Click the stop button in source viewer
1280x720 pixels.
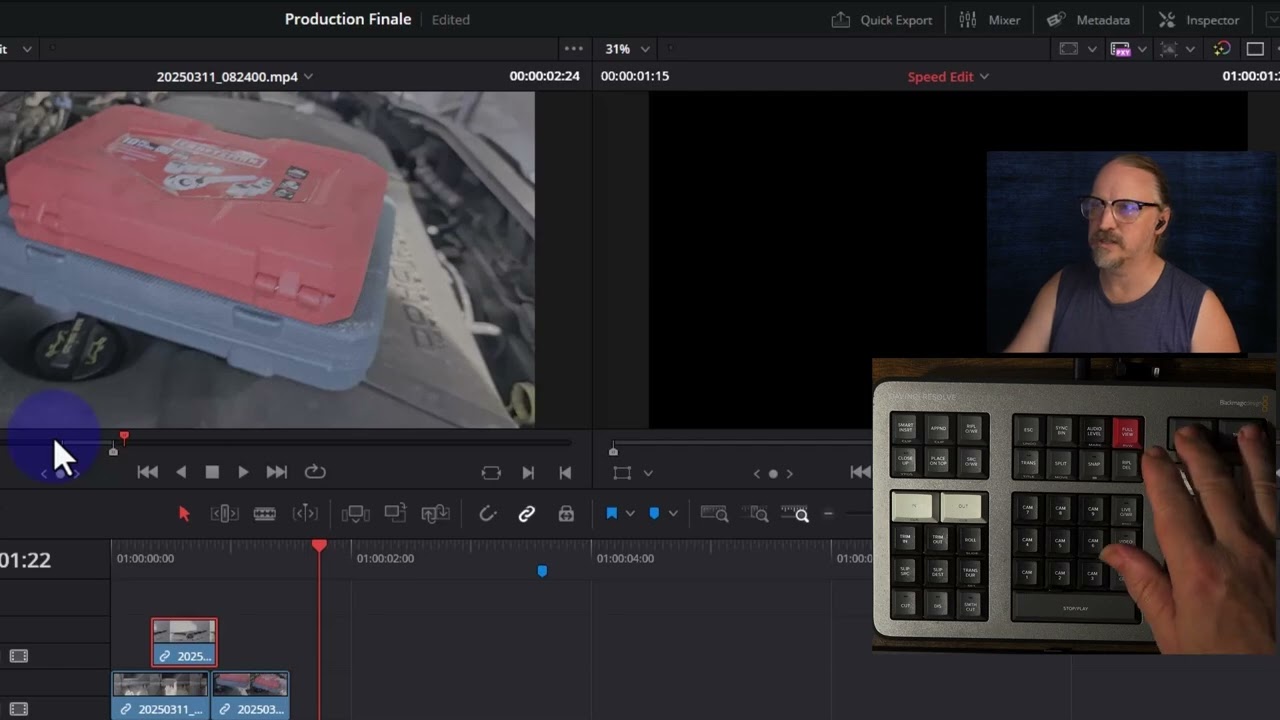212,472
